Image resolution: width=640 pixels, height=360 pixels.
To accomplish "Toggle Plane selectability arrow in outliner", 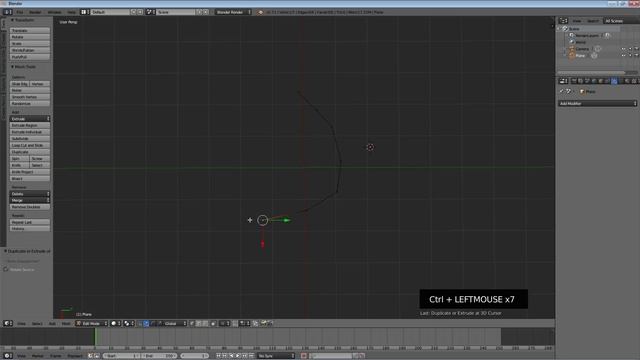I will 630,56.
